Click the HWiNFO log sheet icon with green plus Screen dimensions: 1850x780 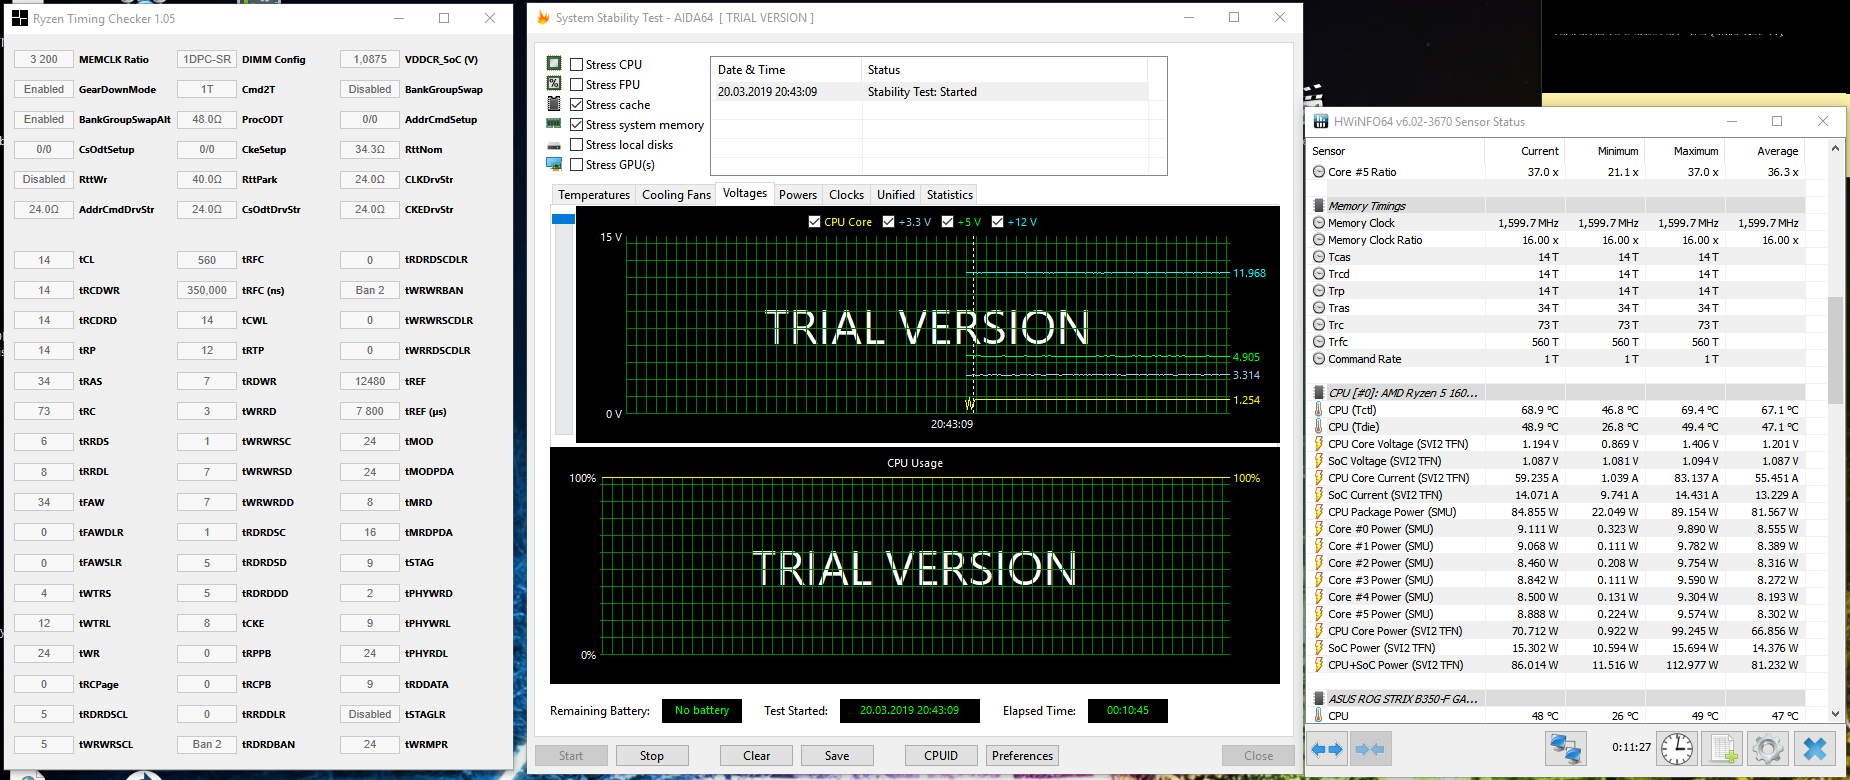click(x=1723, y=749)
